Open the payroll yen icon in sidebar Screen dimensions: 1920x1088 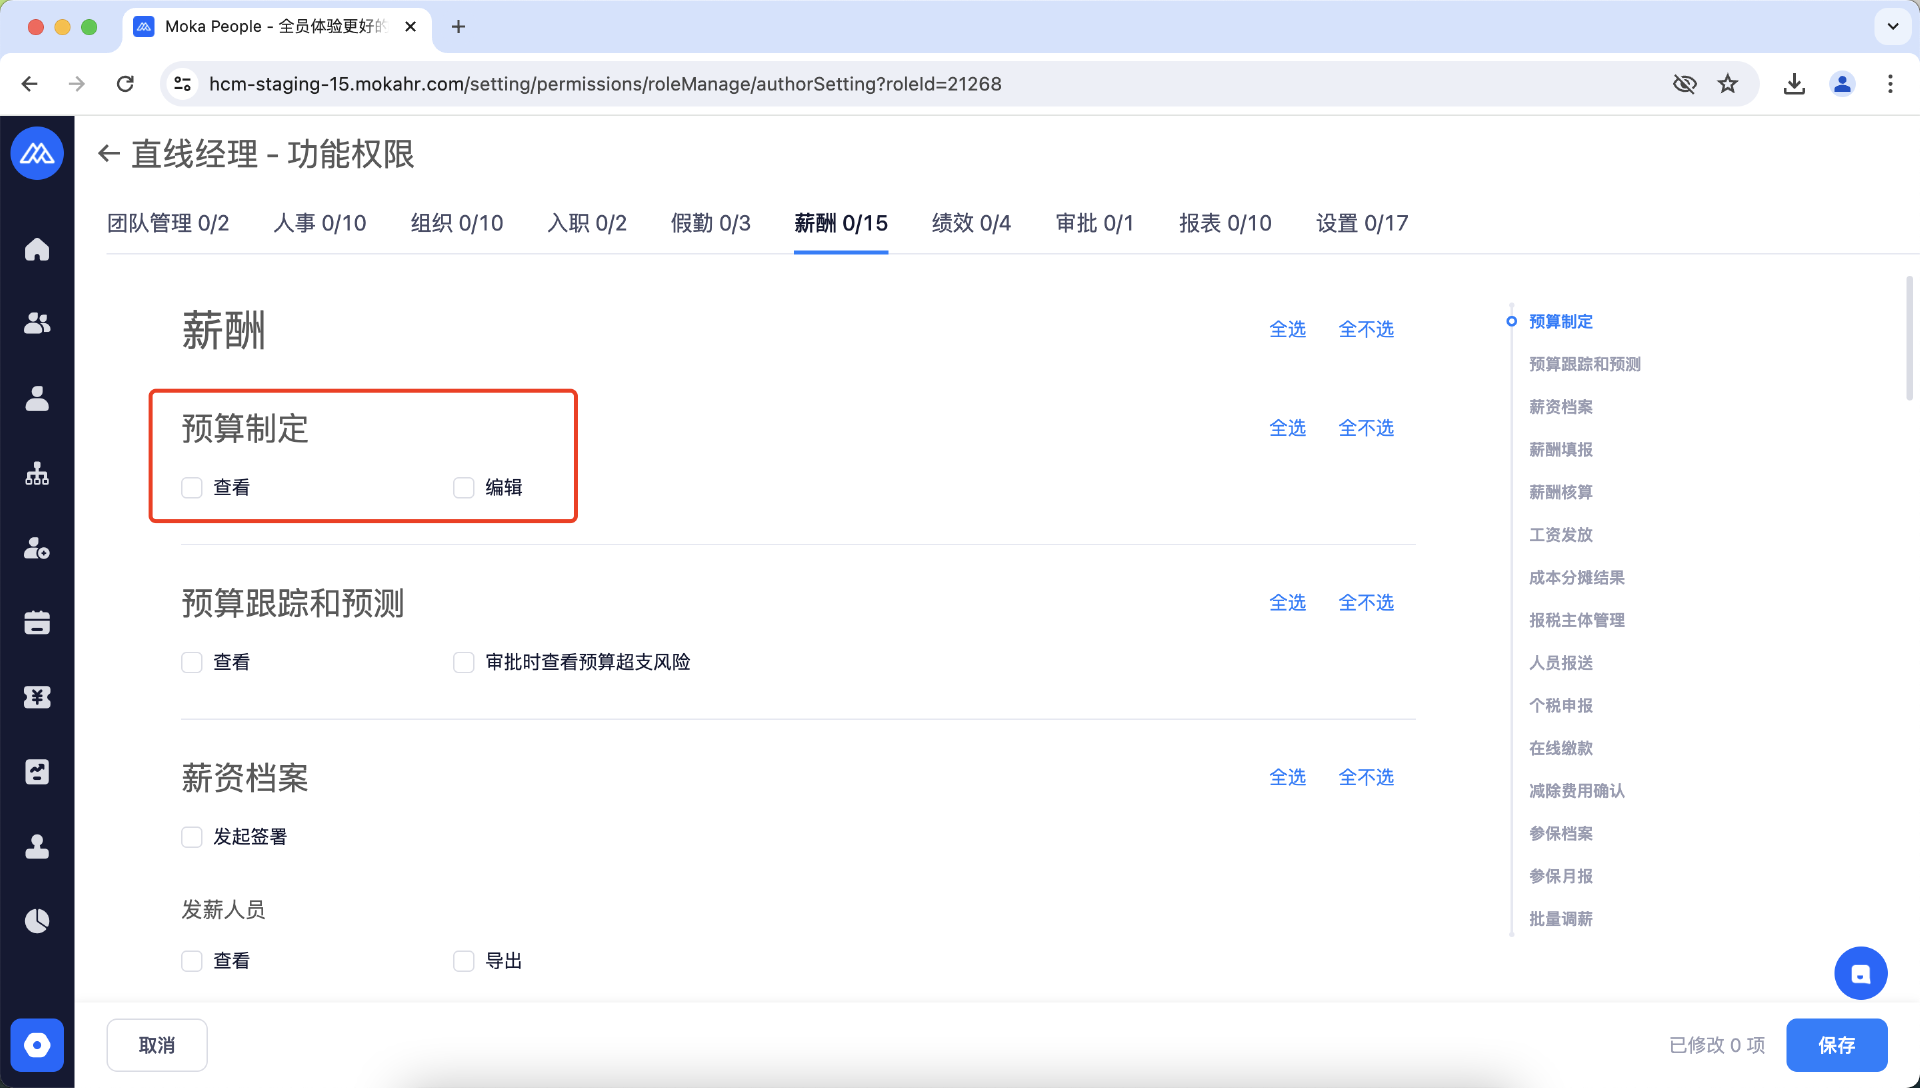pyautogui.click(x=37, y=697)
